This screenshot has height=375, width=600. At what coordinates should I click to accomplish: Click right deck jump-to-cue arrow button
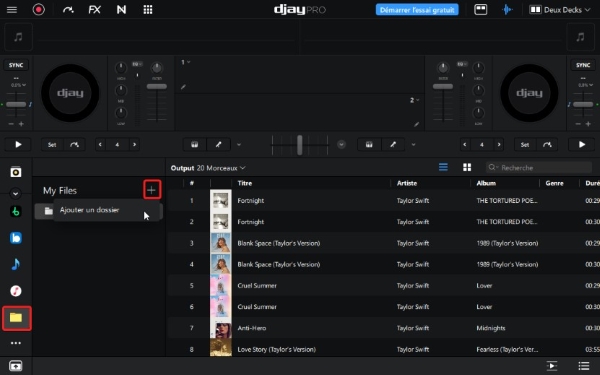point(547,145)
